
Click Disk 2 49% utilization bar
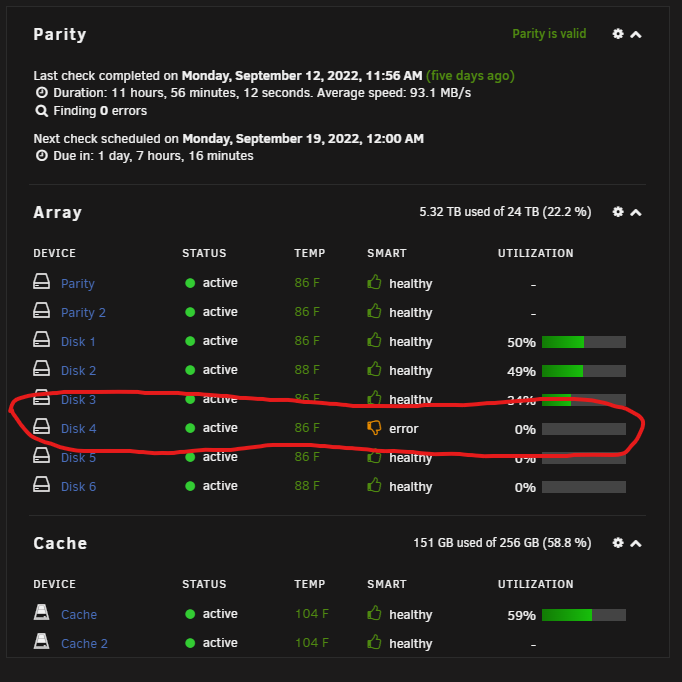[x=584, y=371]
